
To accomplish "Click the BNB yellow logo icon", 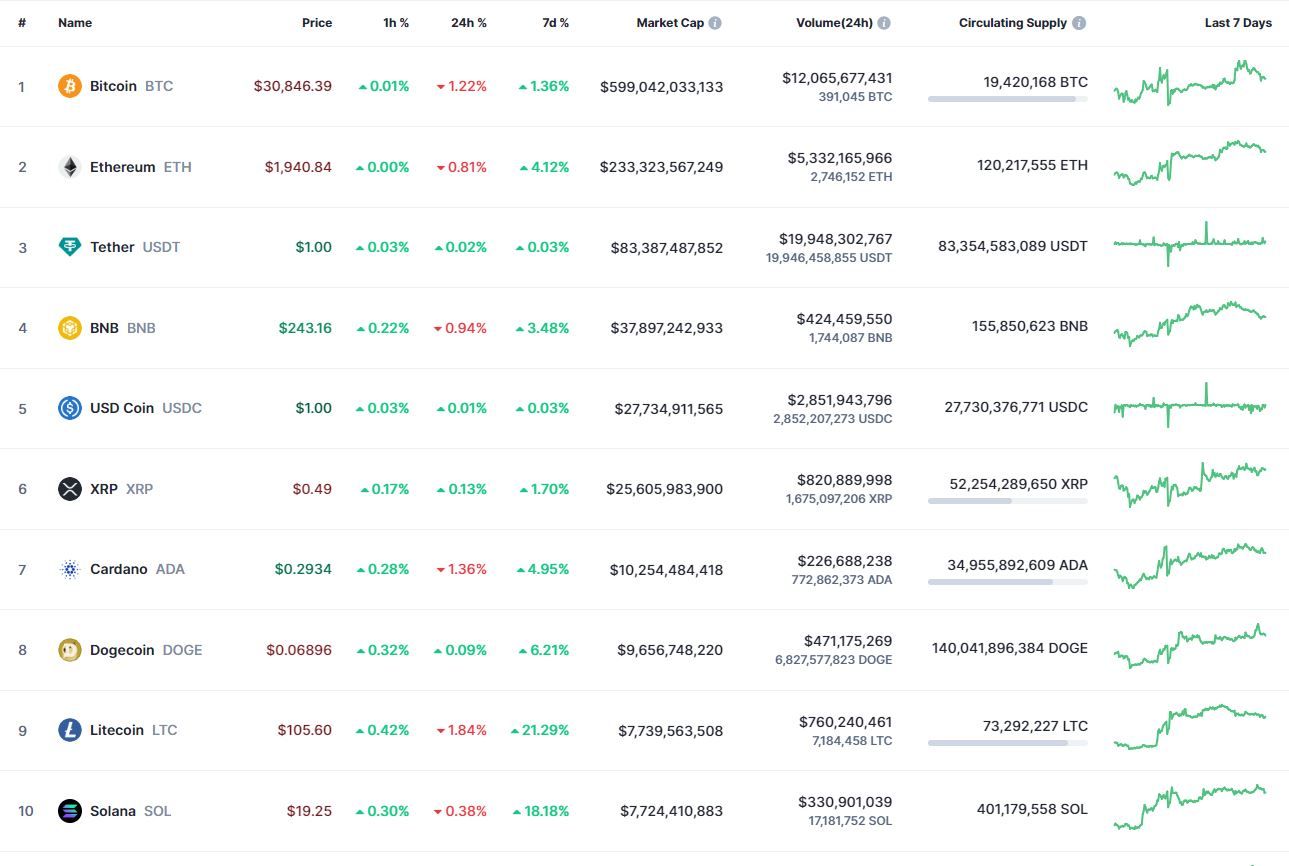I will click(x=69, y=328).
